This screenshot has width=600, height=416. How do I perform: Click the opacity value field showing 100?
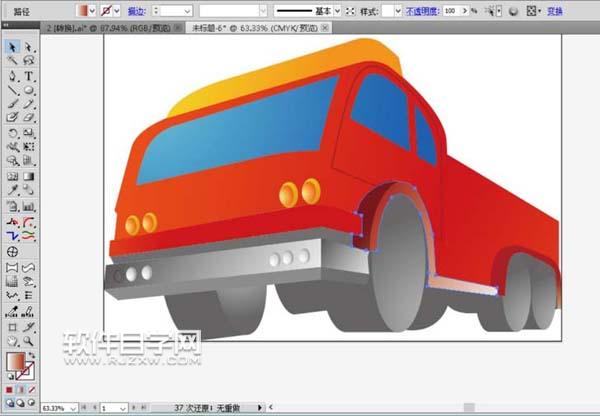pyautogui.click(x=451, y=11)
